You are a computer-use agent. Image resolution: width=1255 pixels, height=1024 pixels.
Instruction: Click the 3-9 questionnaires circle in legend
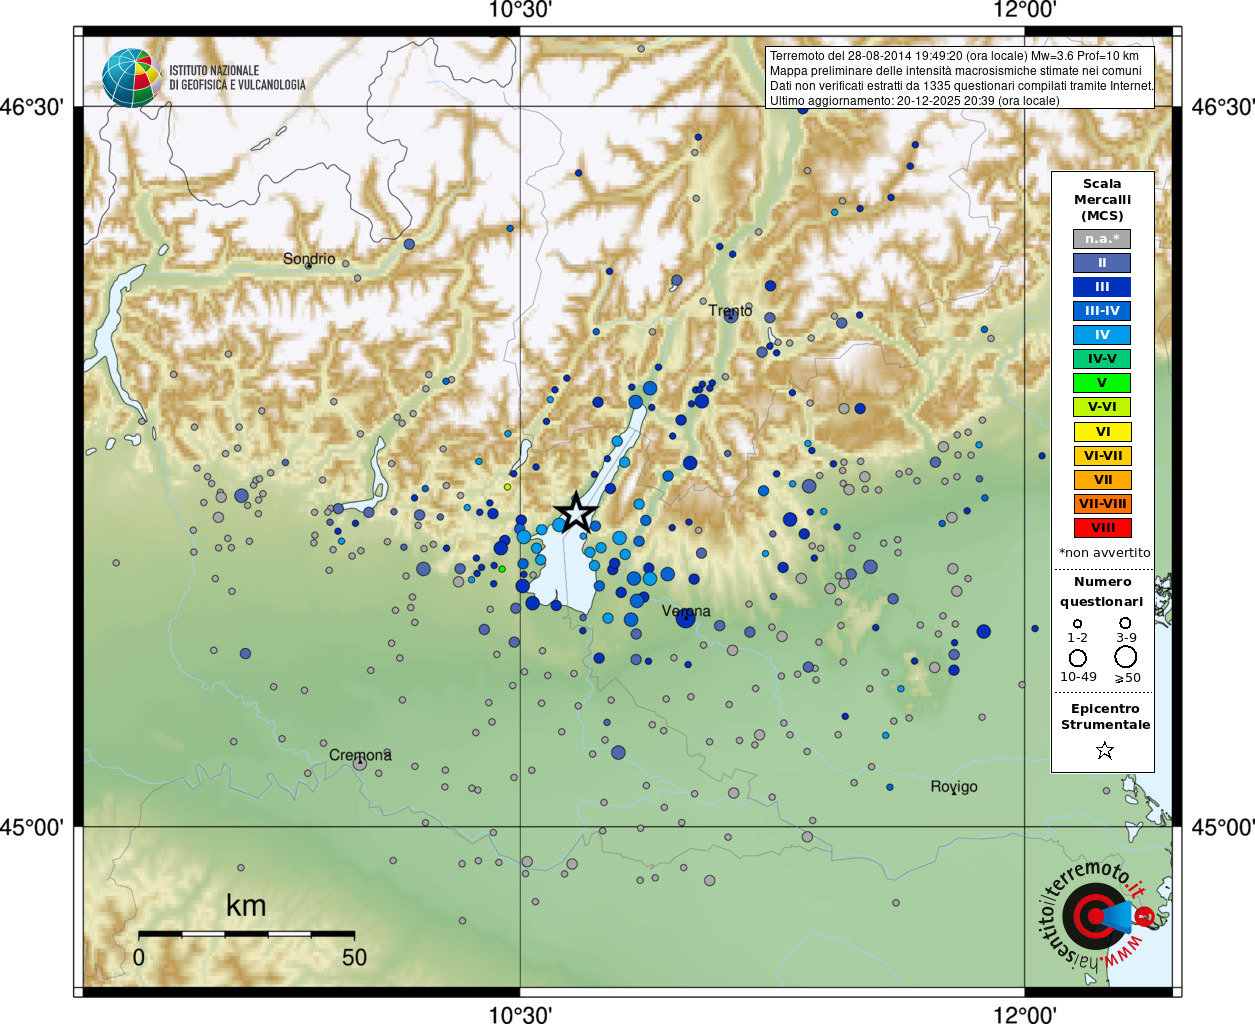click(x=1125, y=623)
